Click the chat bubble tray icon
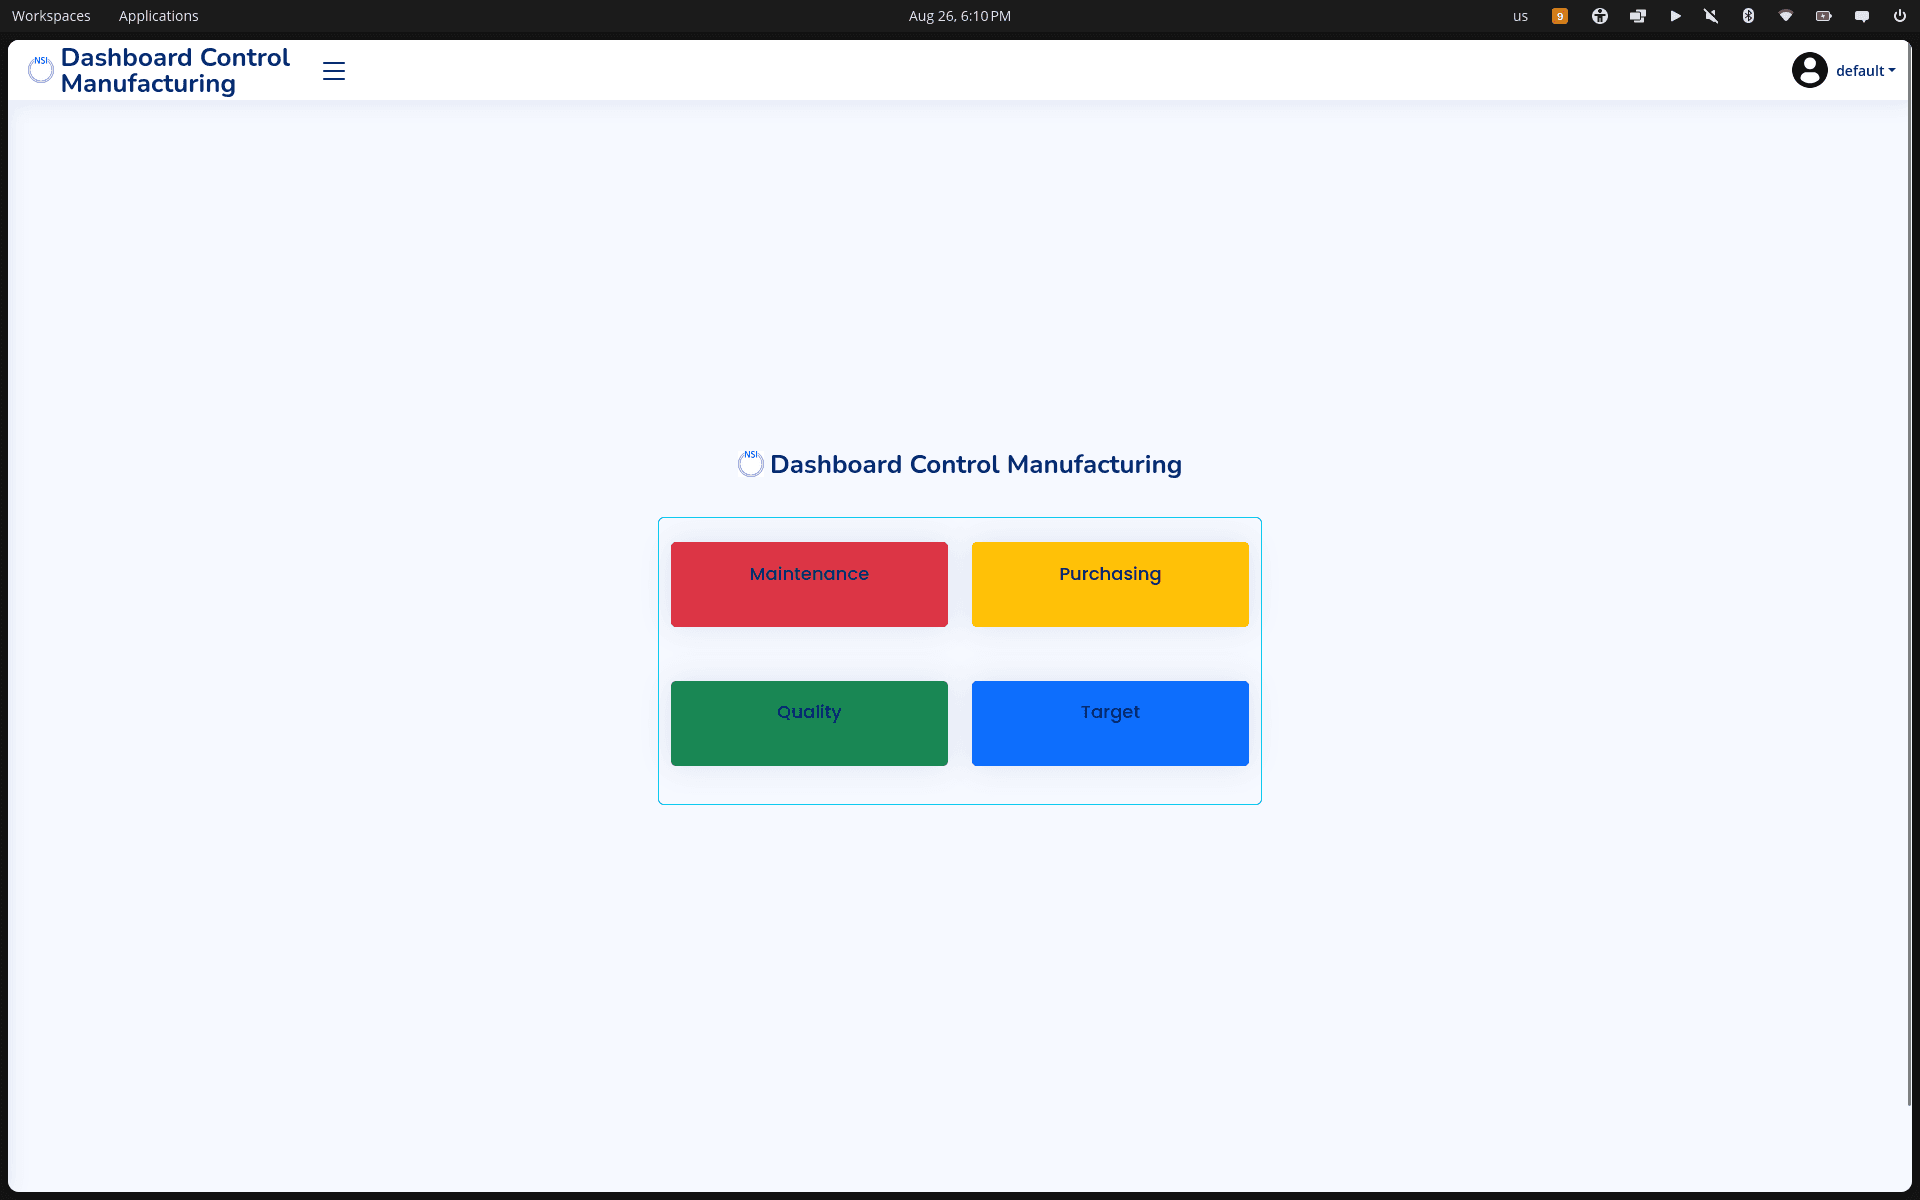Image resolution: width=1920 pixels, height=1200 pixels. (x=1862, y=16)
